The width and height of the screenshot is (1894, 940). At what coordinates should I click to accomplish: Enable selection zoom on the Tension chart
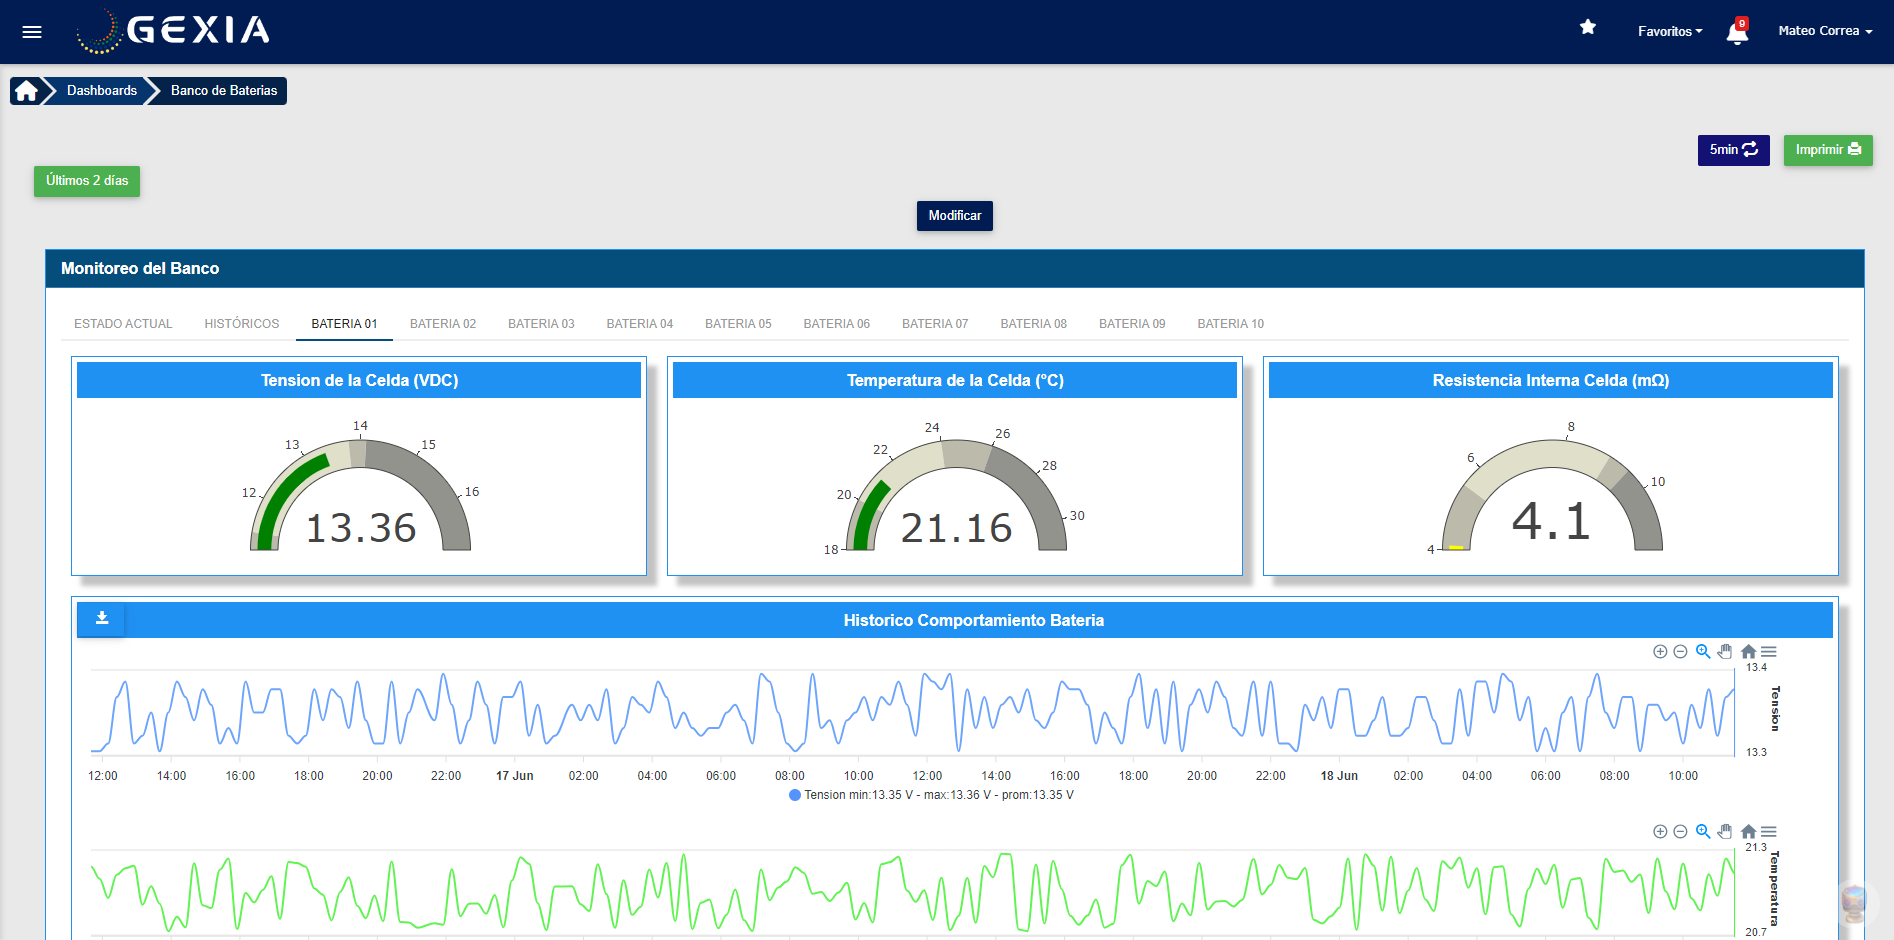pyautogui.click(x=1703, y=651)
